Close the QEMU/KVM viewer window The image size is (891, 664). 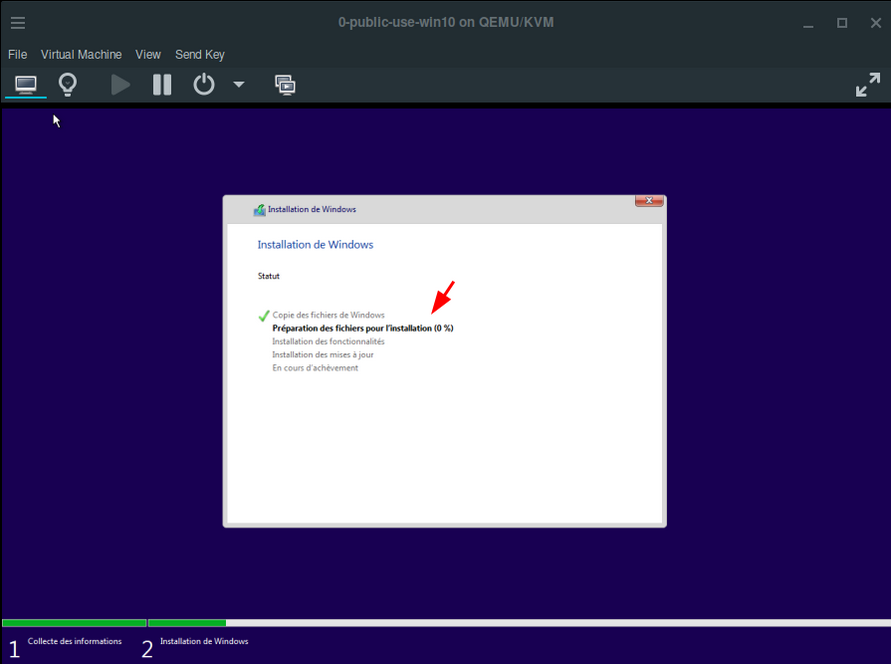(876, 23)
